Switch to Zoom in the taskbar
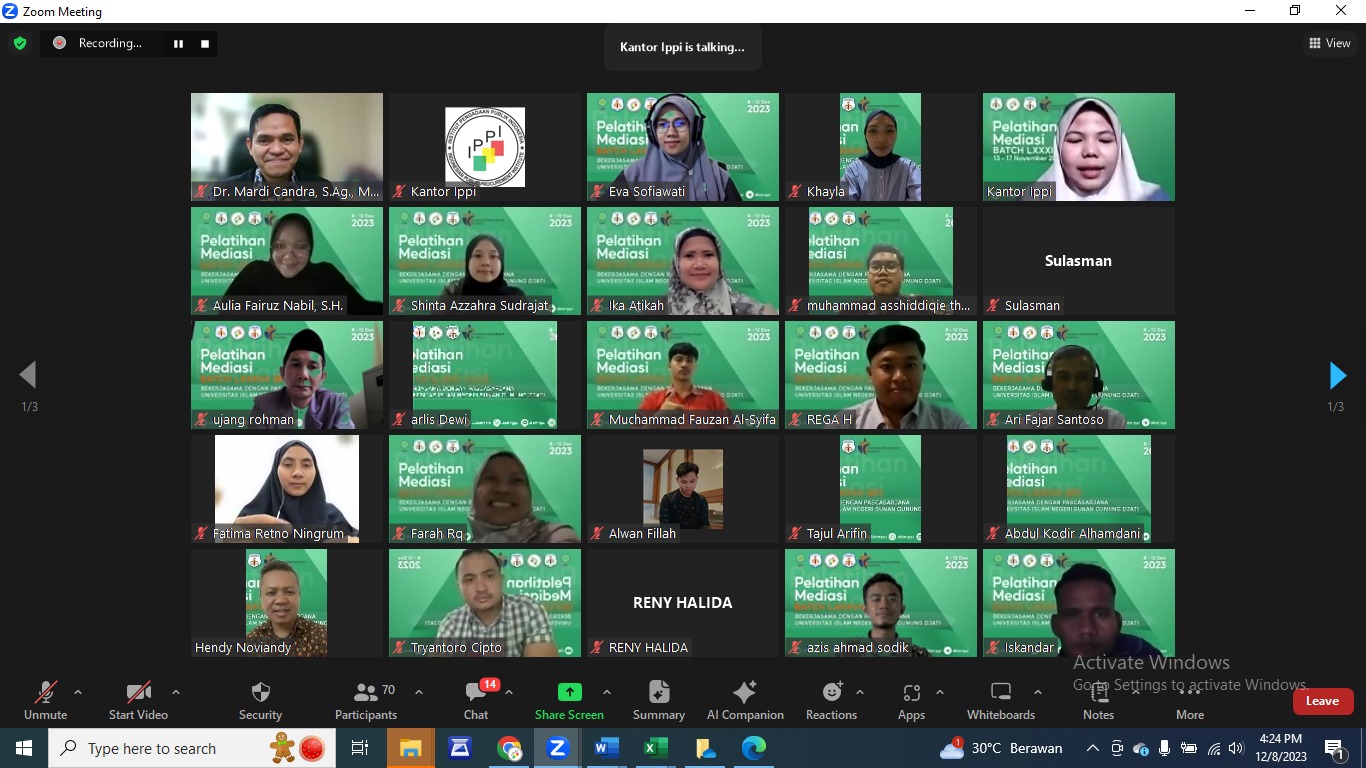The height and width of the screenshot is (768, 1366). tap(558, 748)
